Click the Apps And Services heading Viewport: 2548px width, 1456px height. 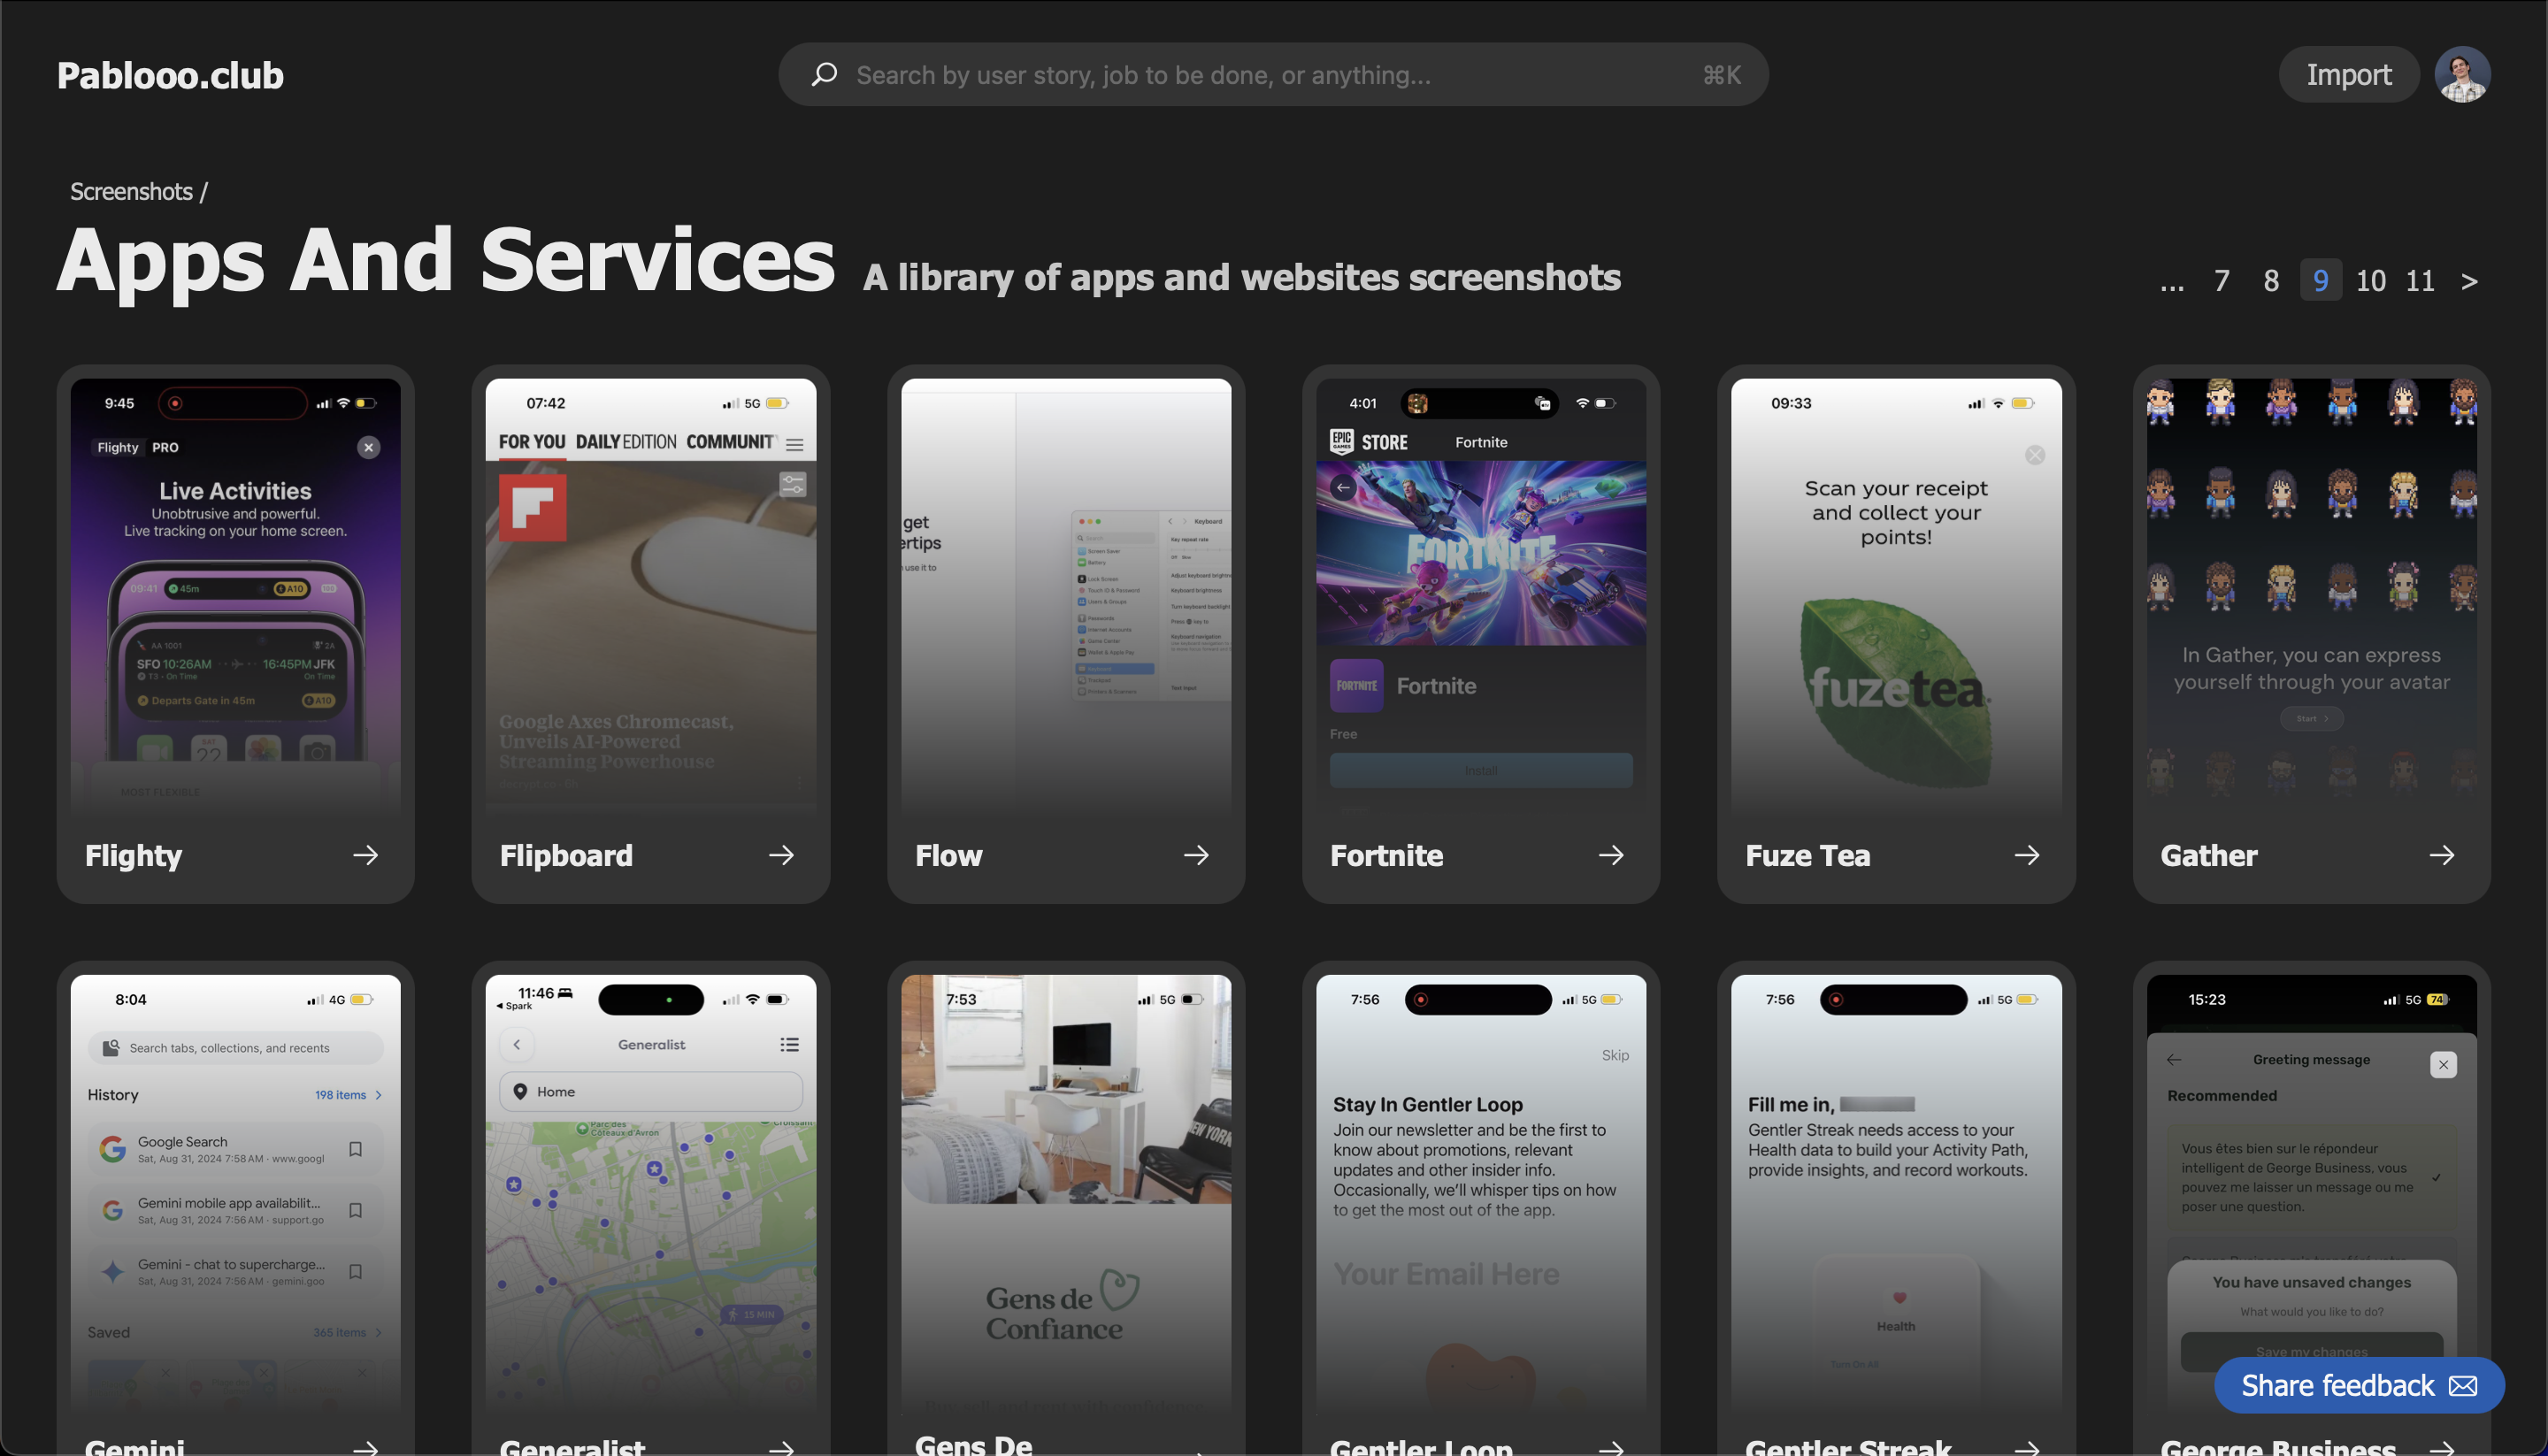tap(446, 261)
